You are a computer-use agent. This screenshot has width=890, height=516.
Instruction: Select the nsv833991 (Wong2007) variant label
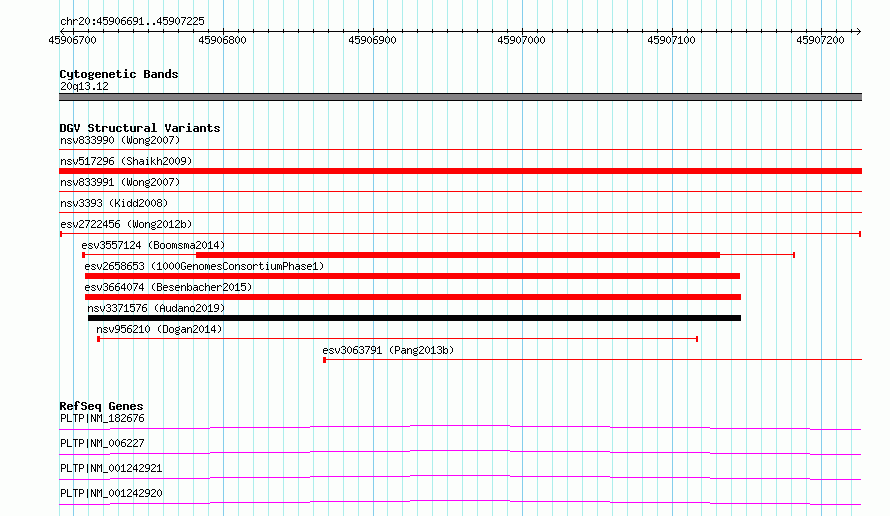(120, 182)
